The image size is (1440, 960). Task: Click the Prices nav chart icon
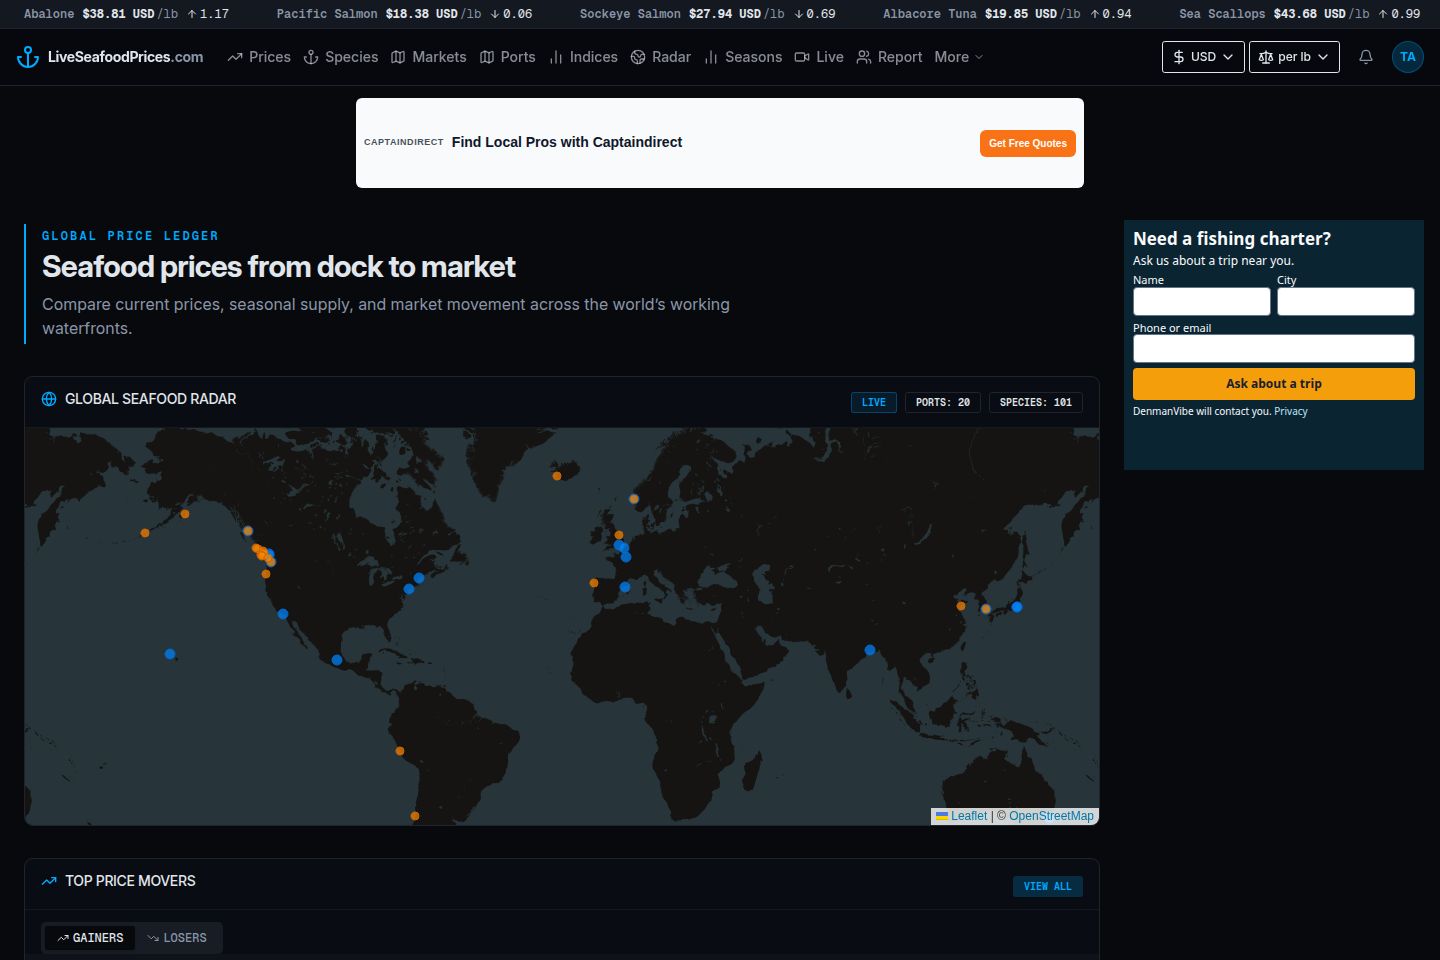click(x=235, y=57)
